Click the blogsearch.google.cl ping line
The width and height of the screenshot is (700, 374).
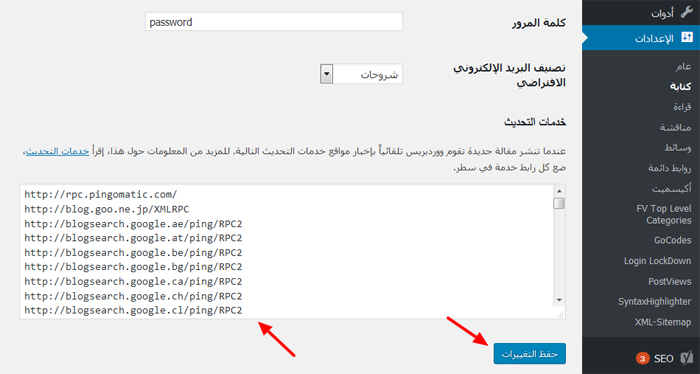click(133, 310)
